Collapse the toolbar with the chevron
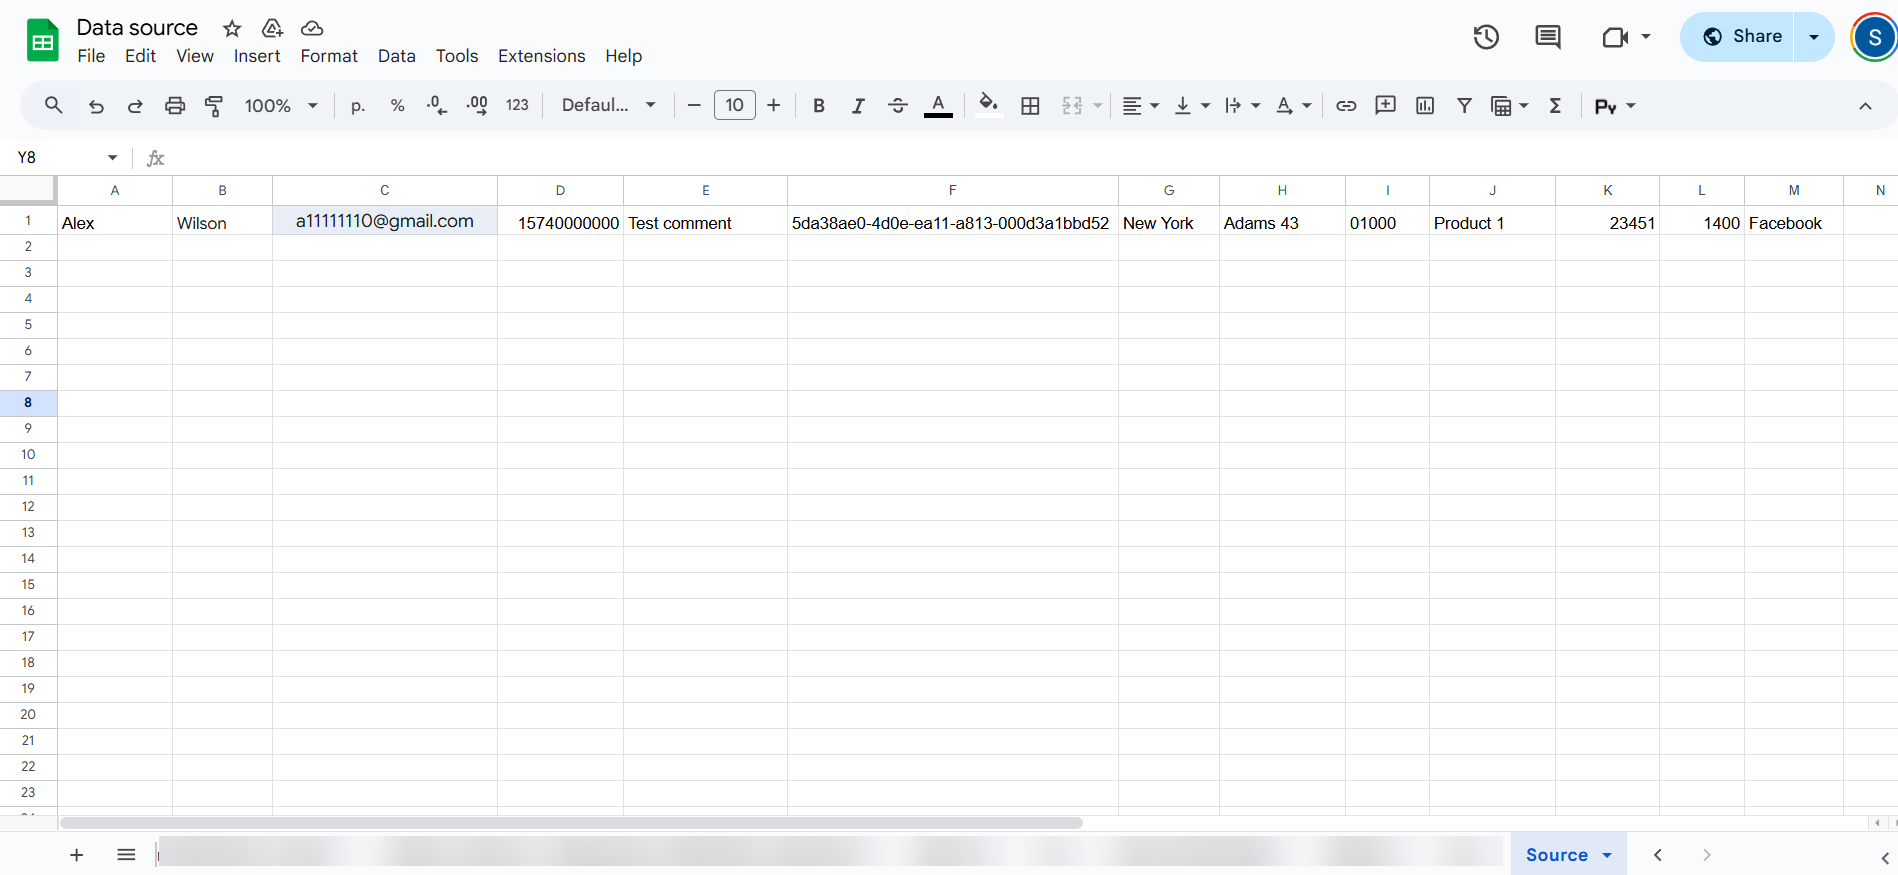1898x875 pixels. coord(1865,106)
